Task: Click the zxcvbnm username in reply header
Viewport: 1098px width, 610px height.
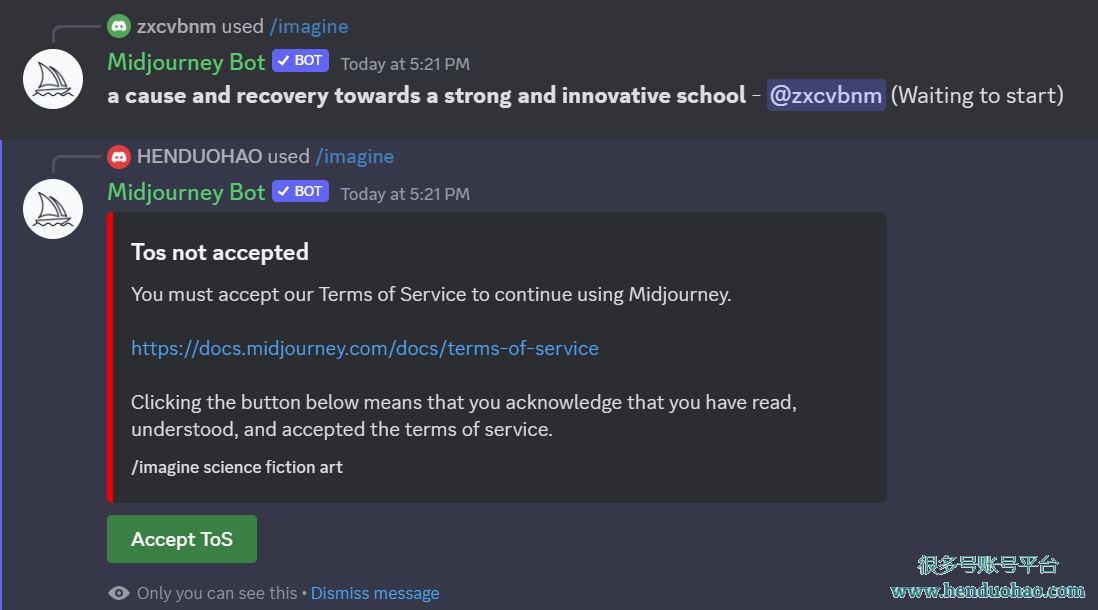Action: [176, 27]
